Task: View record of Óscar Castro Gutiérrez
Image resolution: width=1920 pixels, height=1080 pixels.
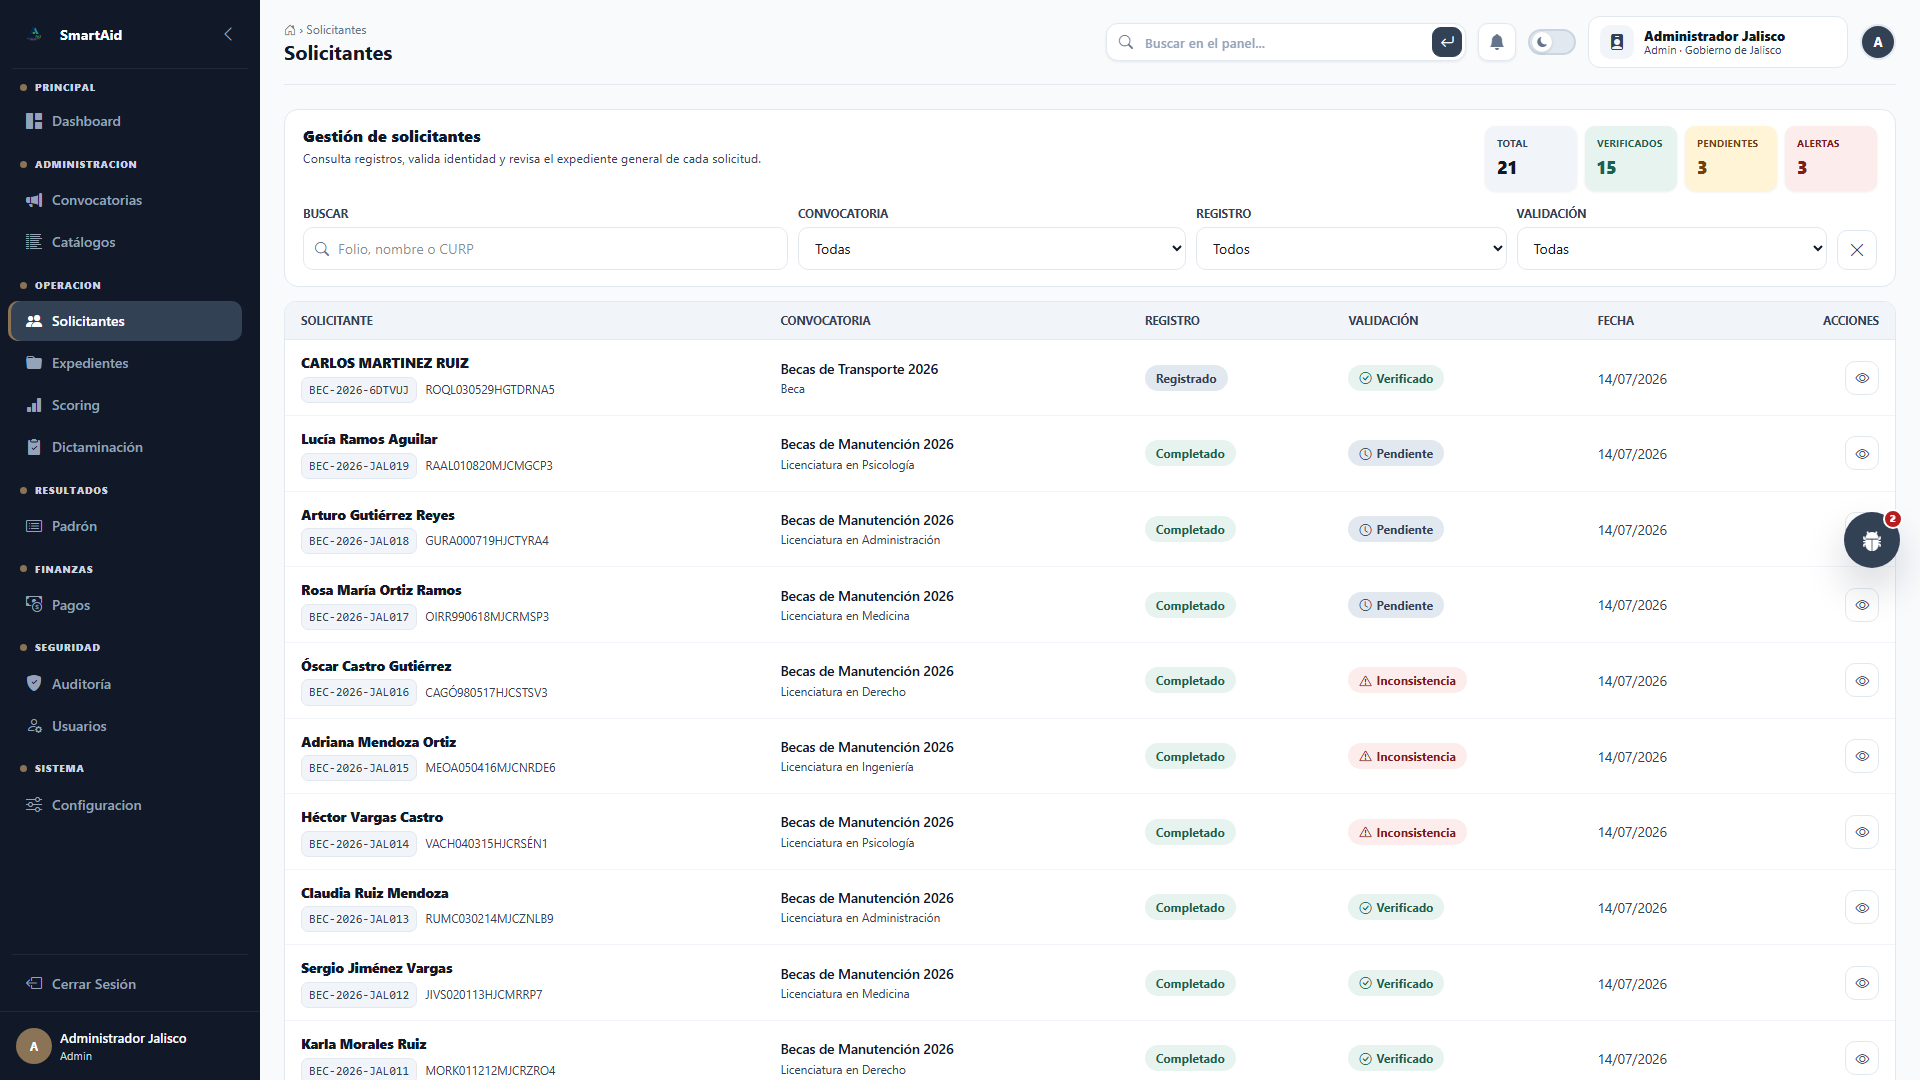Action: point(1862,681)
